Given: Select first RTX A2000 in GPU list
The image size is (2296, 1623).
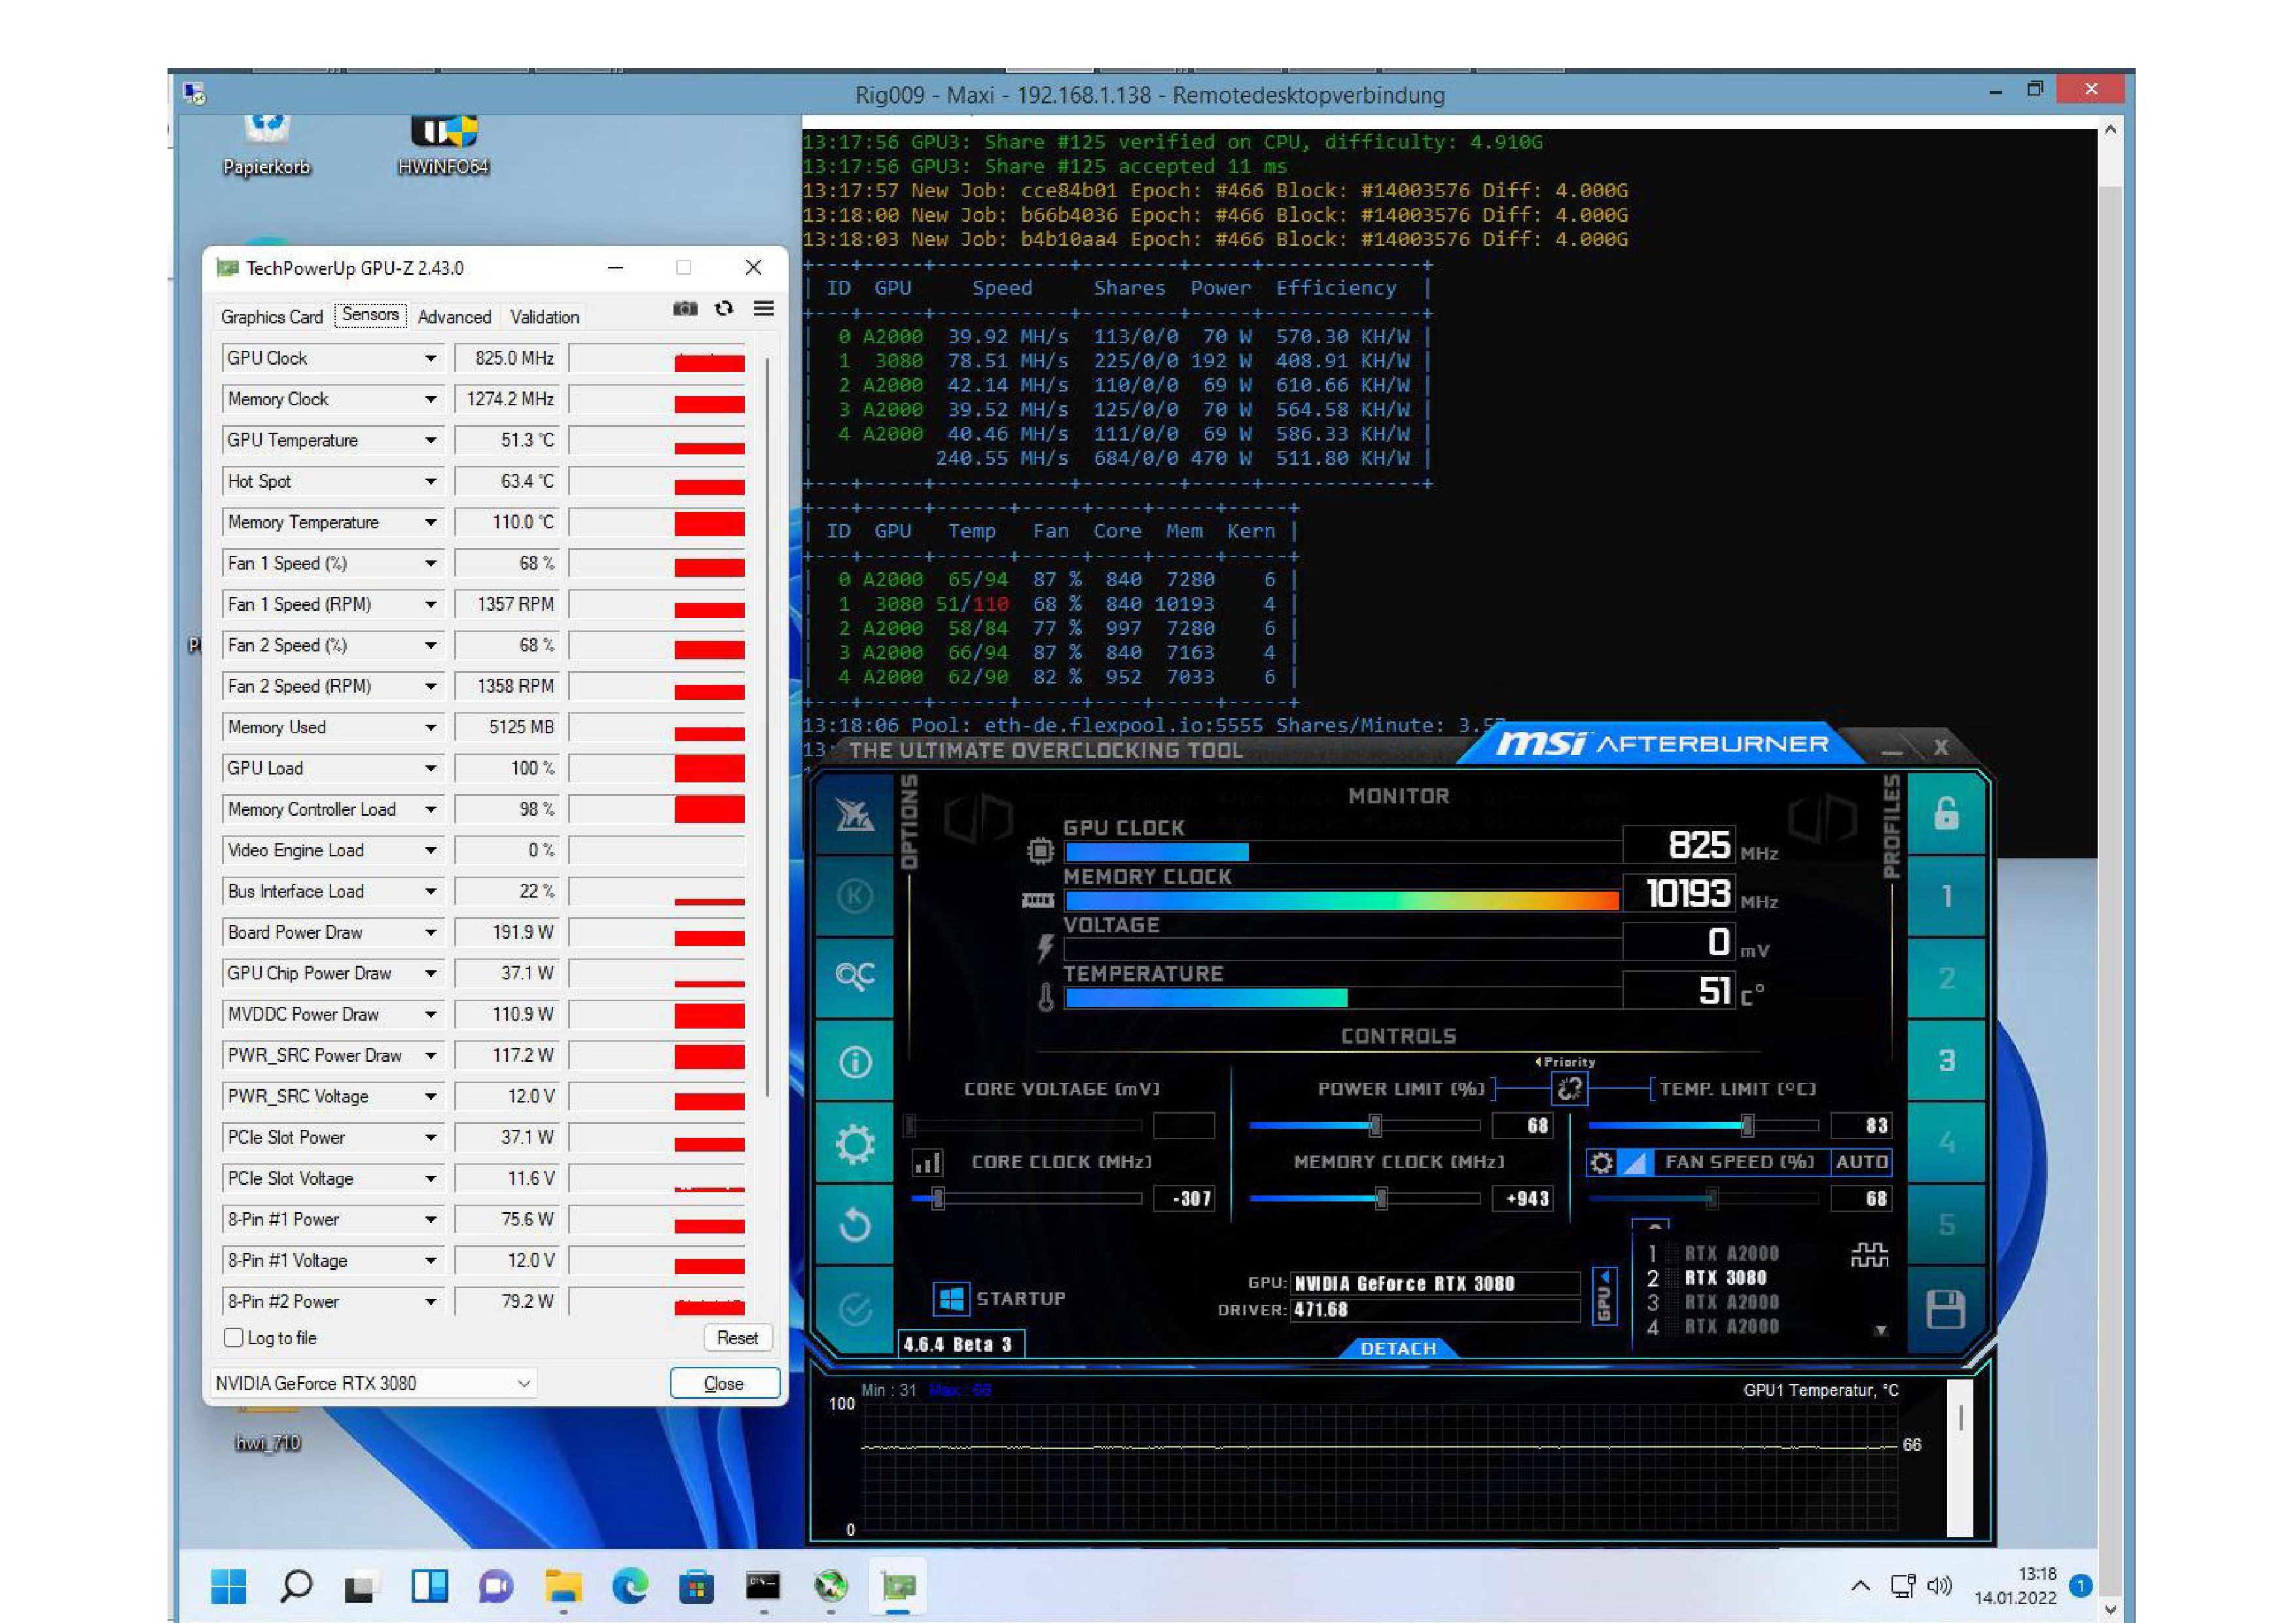Looking at the screenshot, I should [1731, 1254].
